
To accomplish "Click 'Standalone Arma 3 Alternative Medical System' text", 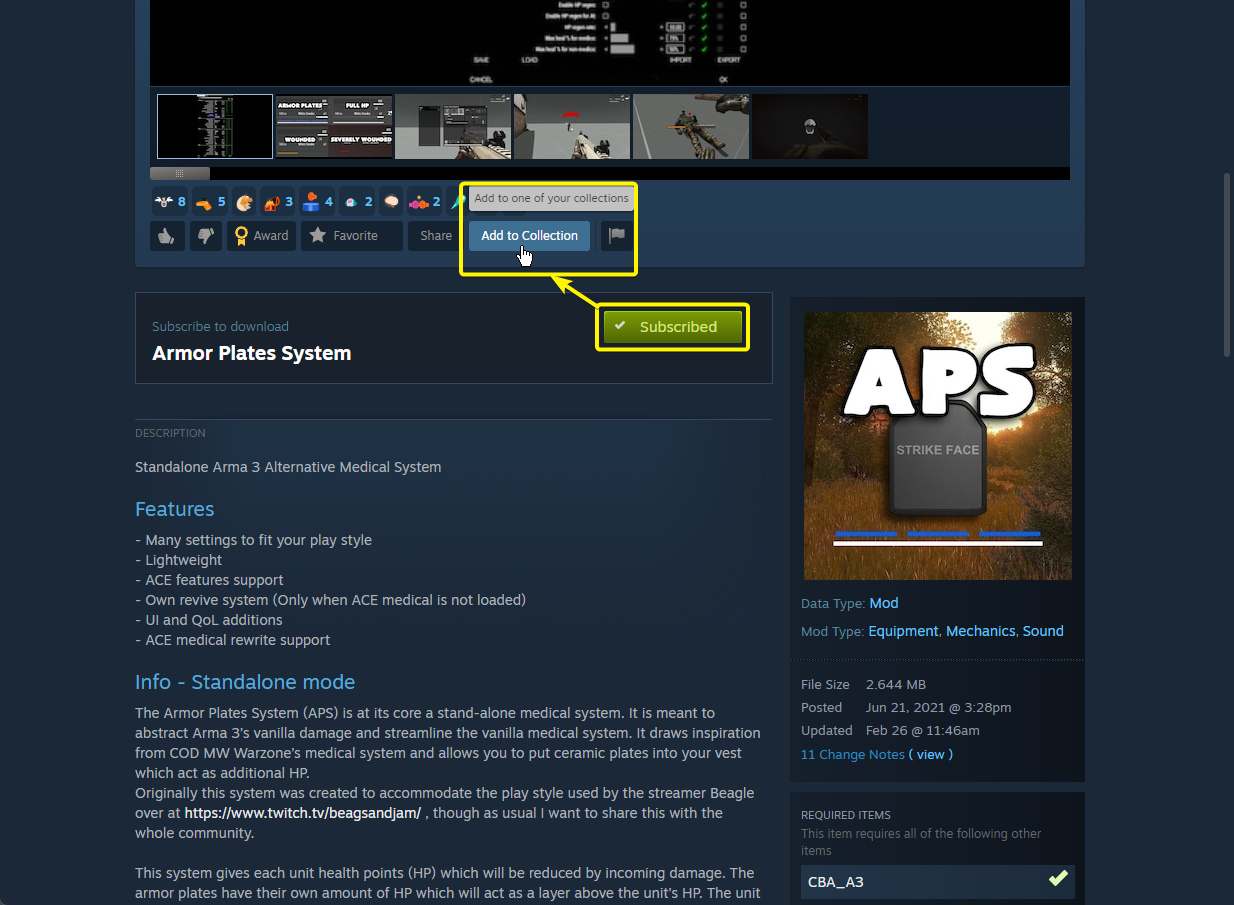I will pyautogui.click(x=288, y=467).
